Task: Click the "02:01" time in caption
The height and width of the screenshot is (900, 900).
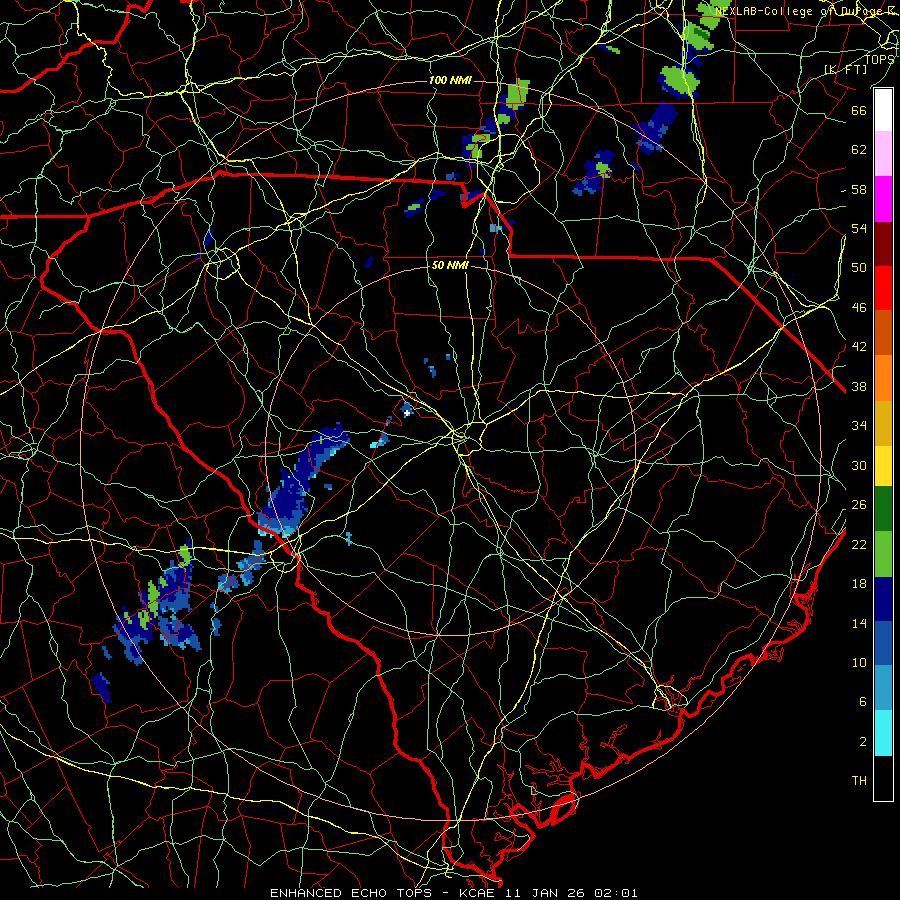Action: coord(616,893)
